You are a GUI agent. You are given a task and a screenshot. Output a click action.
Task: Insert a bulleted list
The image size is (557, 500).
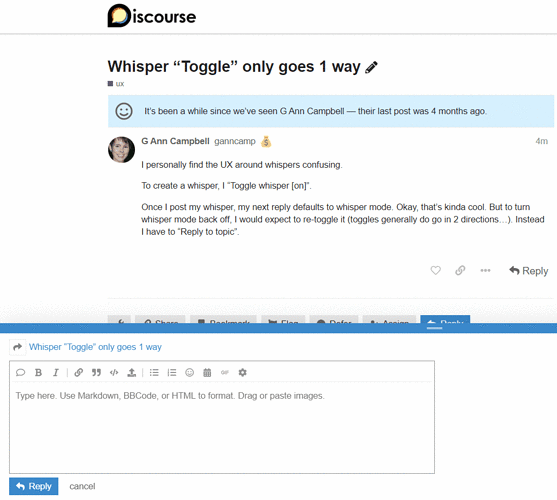click(x=154, y=373)
